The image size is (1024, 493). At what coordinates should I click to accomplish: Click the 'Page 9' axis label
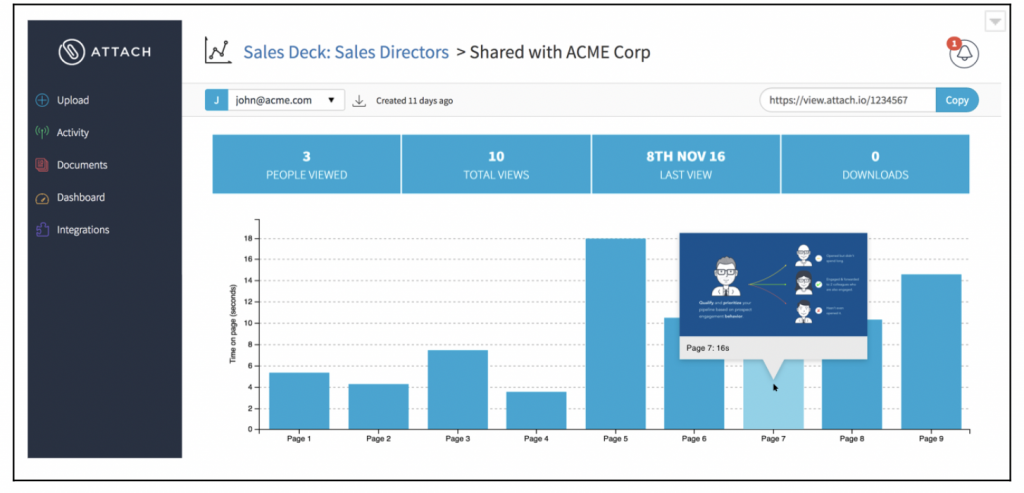[931, 439]
